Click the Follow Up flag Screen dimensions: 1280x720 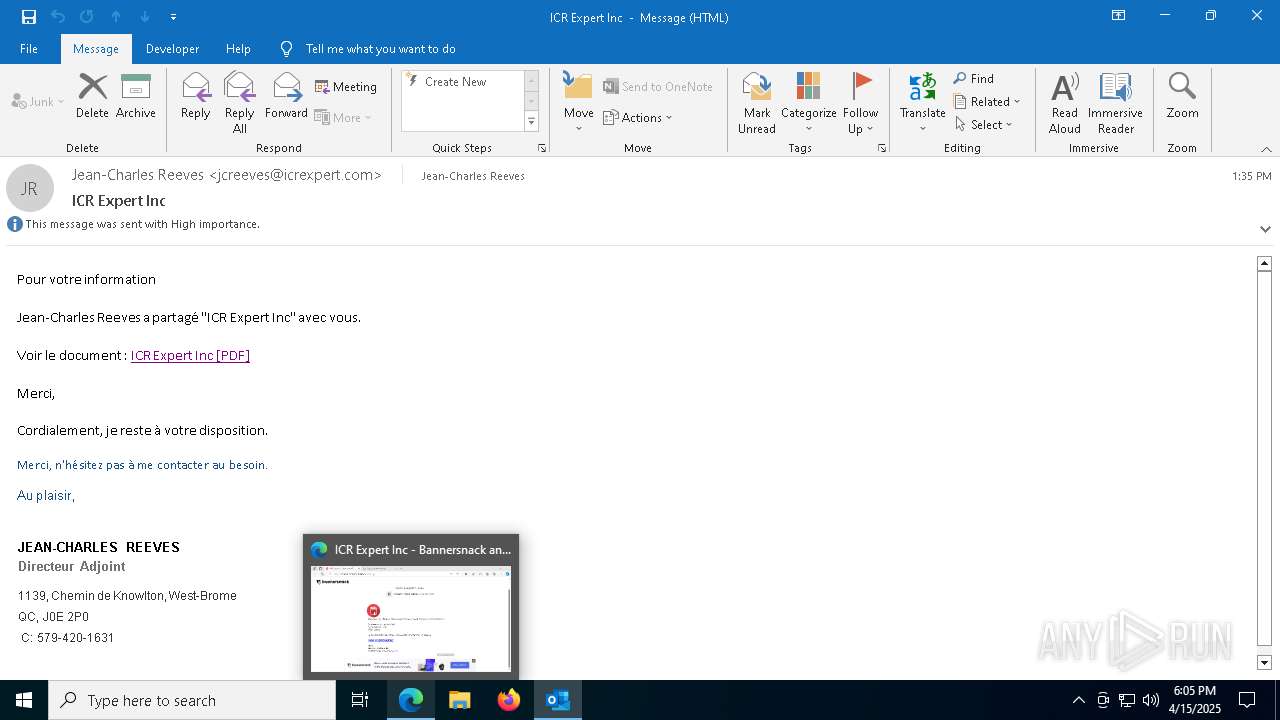pyautogui.click(x=860, y=103)
